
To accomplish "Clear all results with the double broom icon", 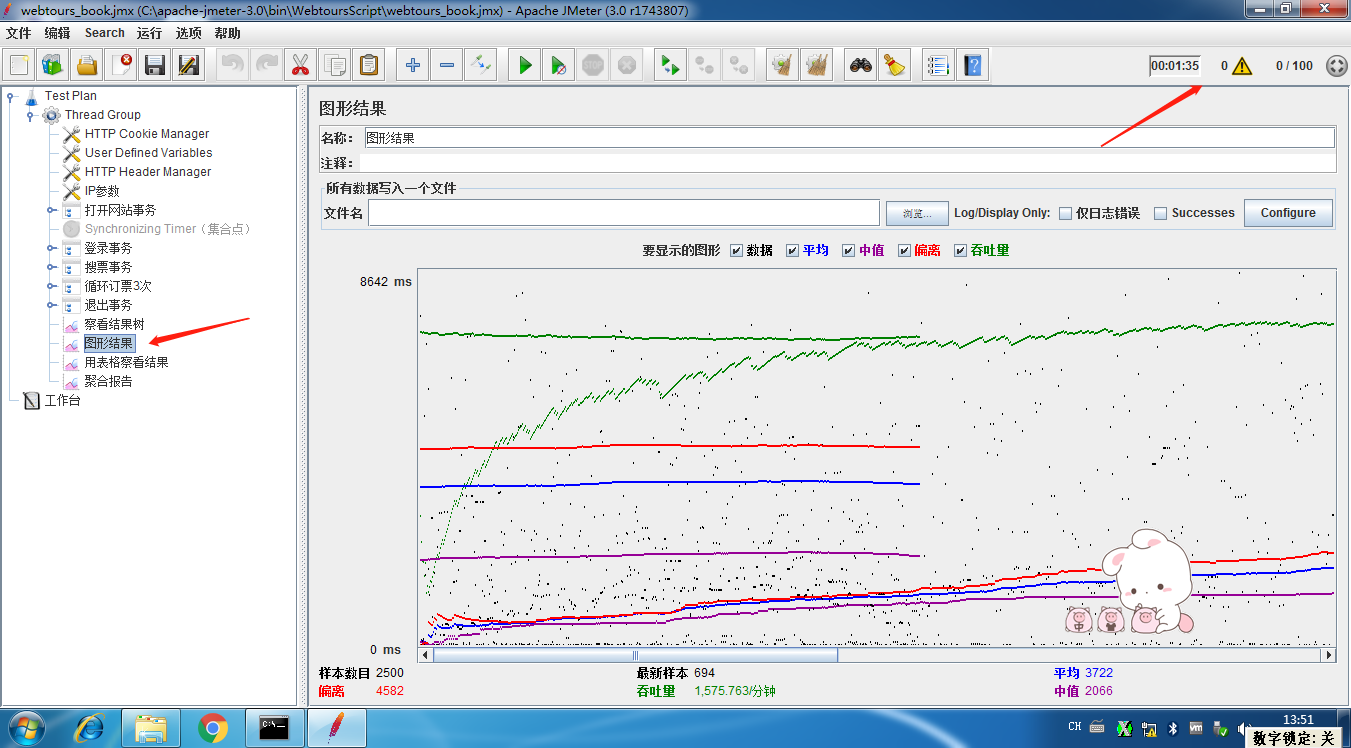I will tap(817, 66).
